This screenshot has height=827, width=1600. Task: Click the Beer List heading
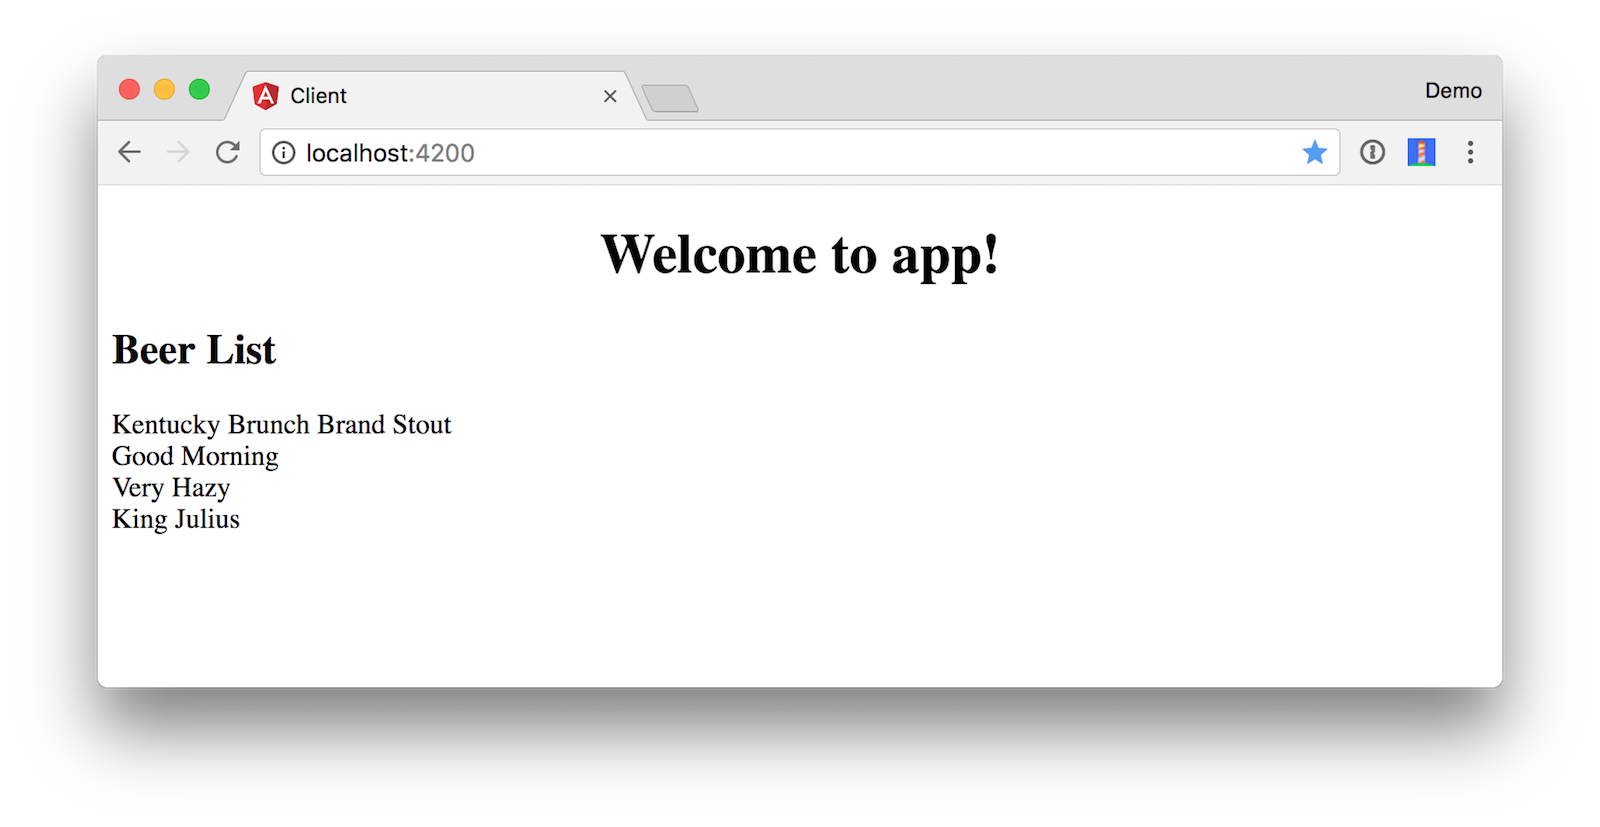click(x=194, y=350)
